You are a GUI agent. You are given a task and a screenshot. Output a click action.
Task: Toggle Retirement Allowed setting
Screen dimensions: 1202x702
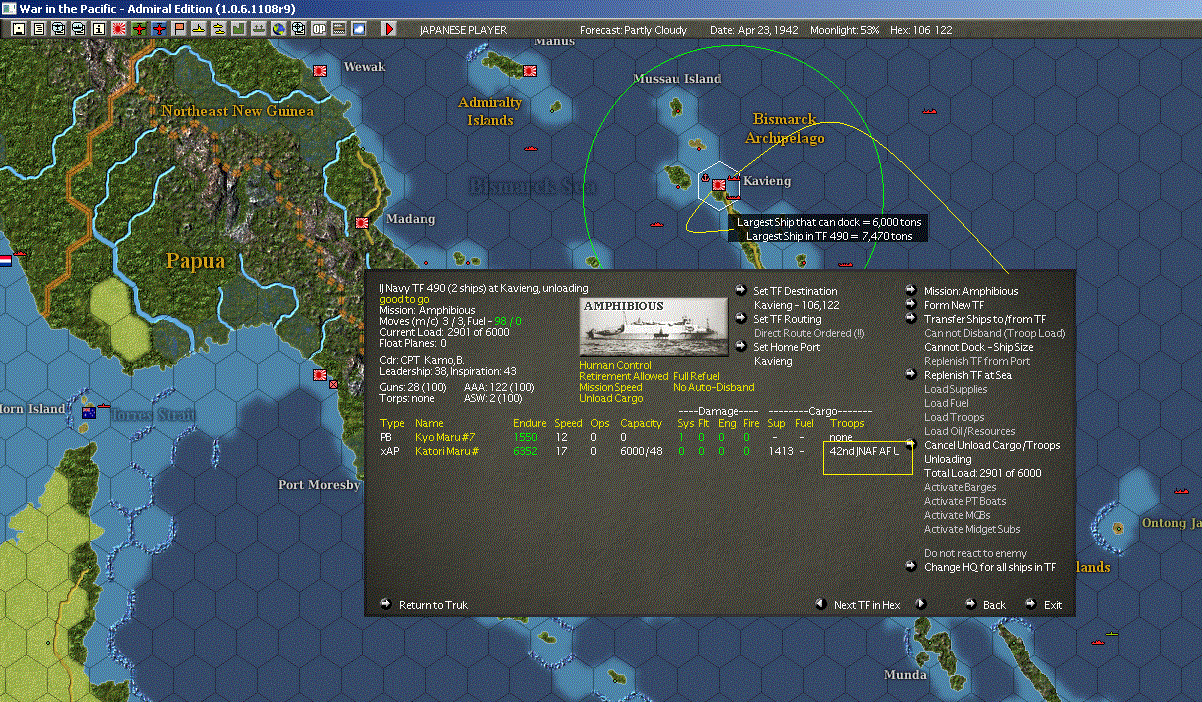coord(623,376)
